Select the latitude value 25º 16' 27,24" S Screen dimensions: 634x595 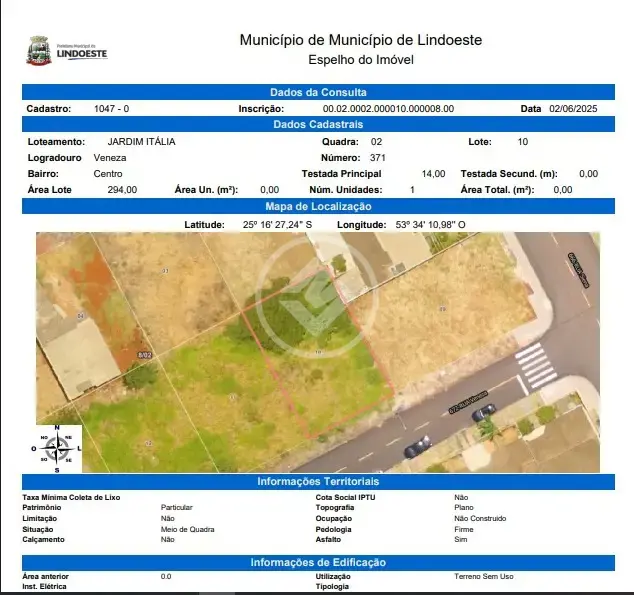pyautogui.click(x=277, y=225)
